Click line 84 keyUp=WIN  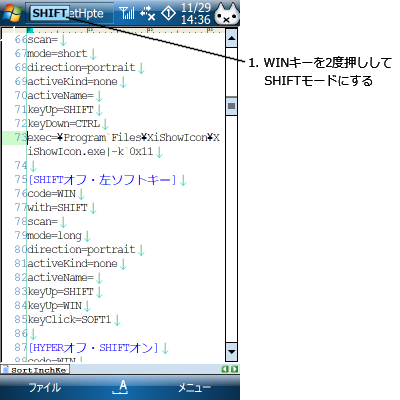click(54, 305)
